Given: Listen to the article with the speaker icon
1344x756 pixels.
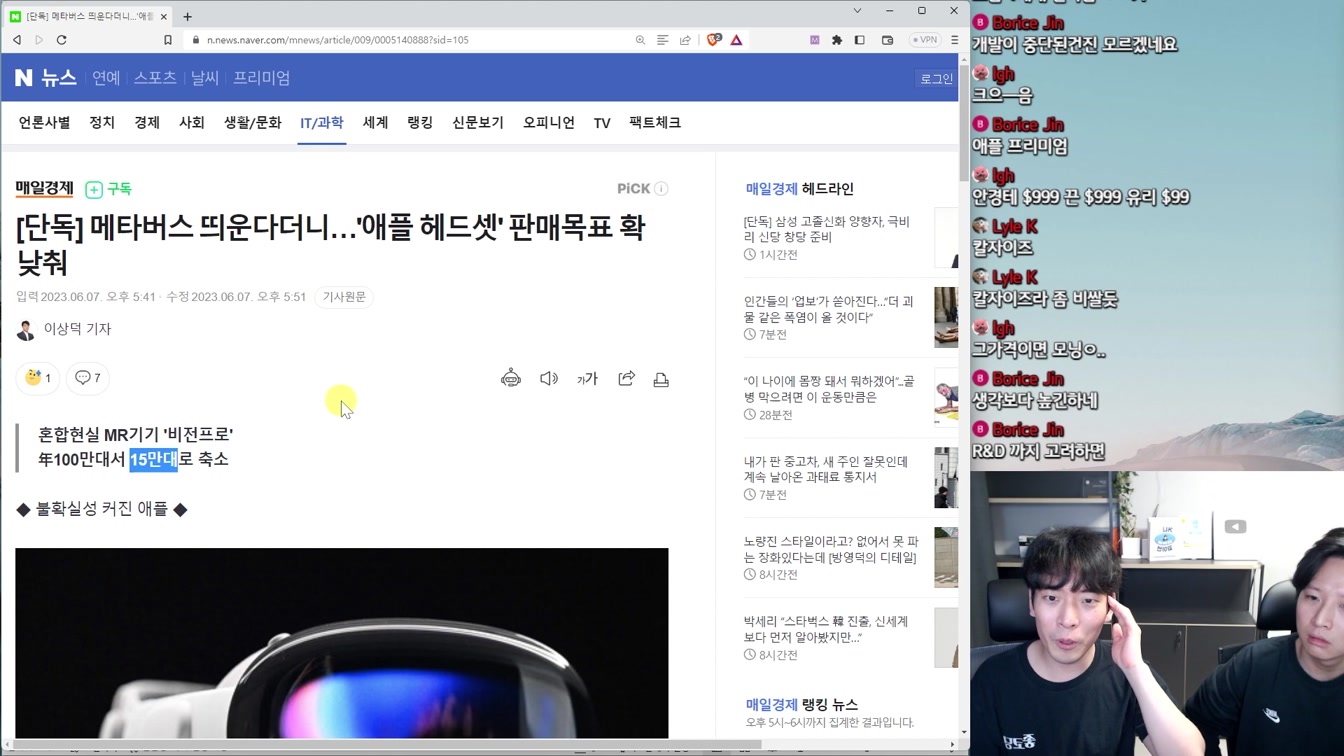Looking at the screenshot, I should coord(549,378).
